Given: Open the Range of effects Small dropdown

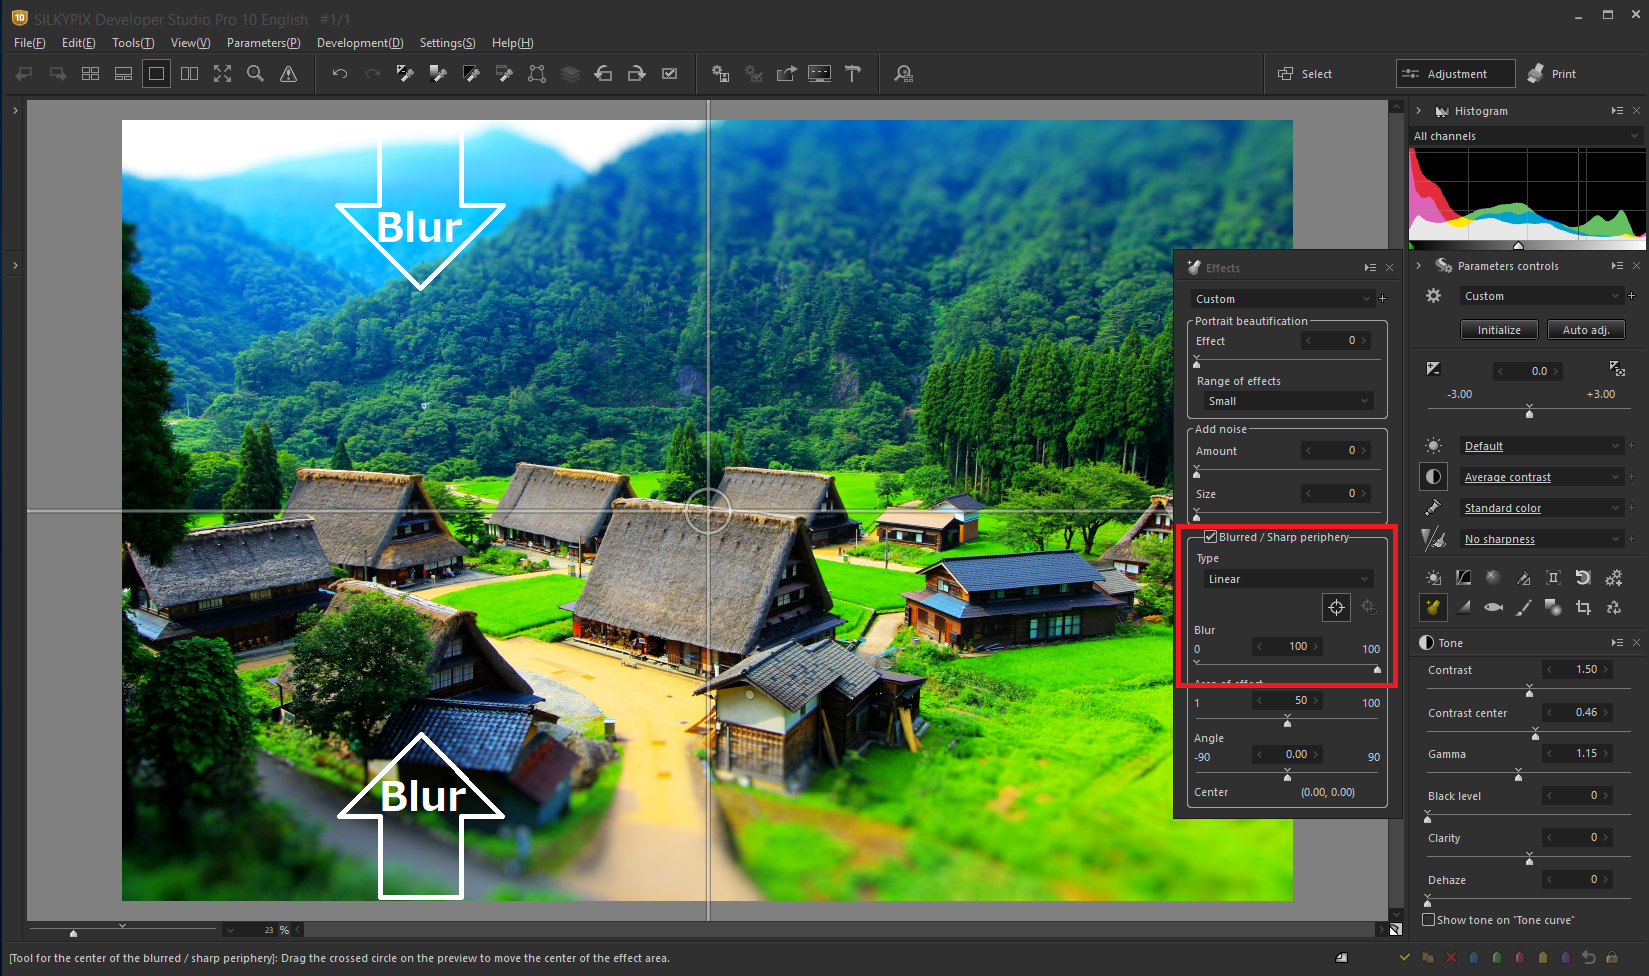Looking at the screenshot, I should tap(1288, 401).
